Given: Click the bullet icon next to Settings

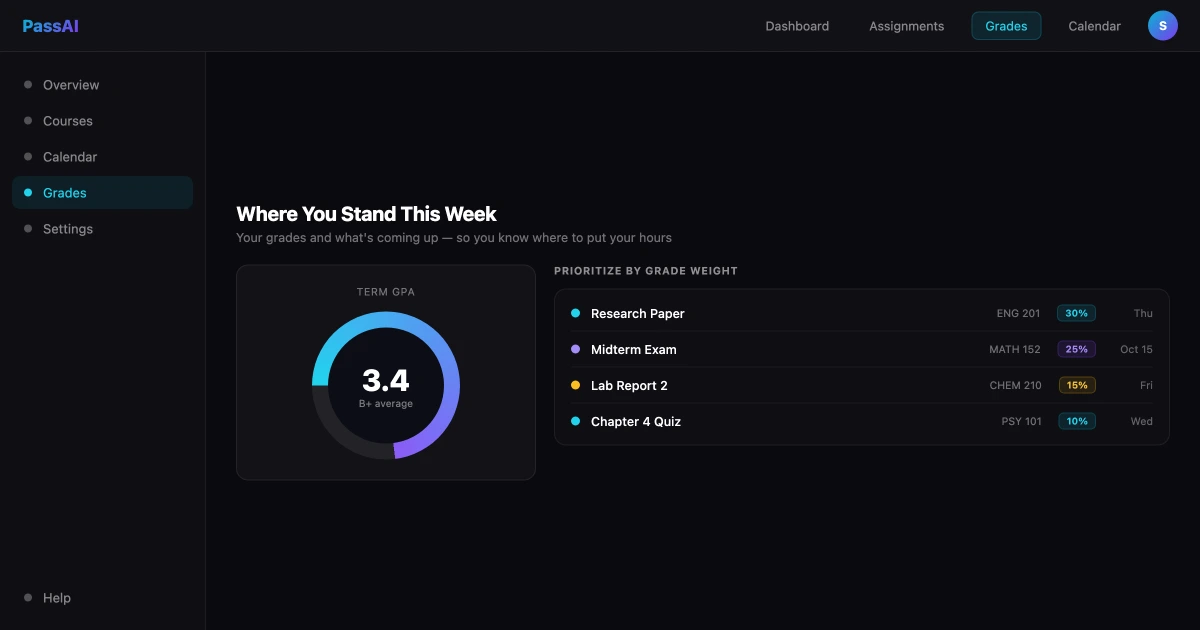Looking at the screenshot, I should tap(28, 229).
